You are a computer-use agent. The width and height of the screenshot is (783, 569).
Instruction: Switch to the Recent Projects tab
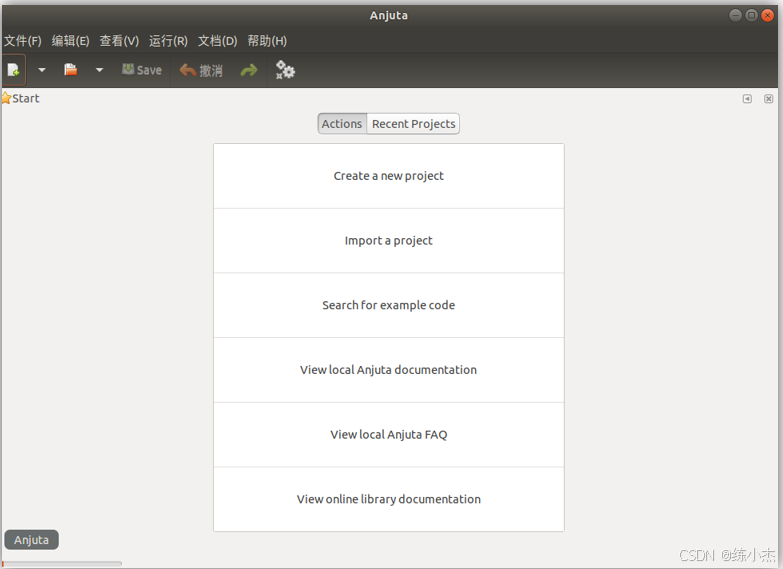[x=413, y=124]
